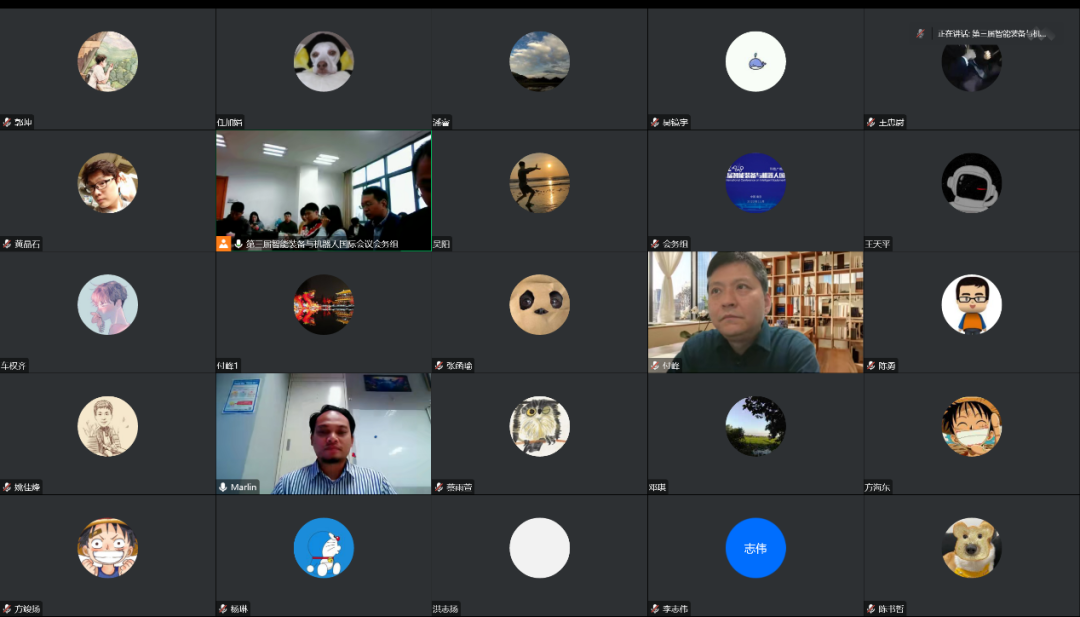Image resolution: width=1080 pixels, height=617 pixels.
Task: Click the Doraemon avatar of 杨琳
Action: pos(323,548)
